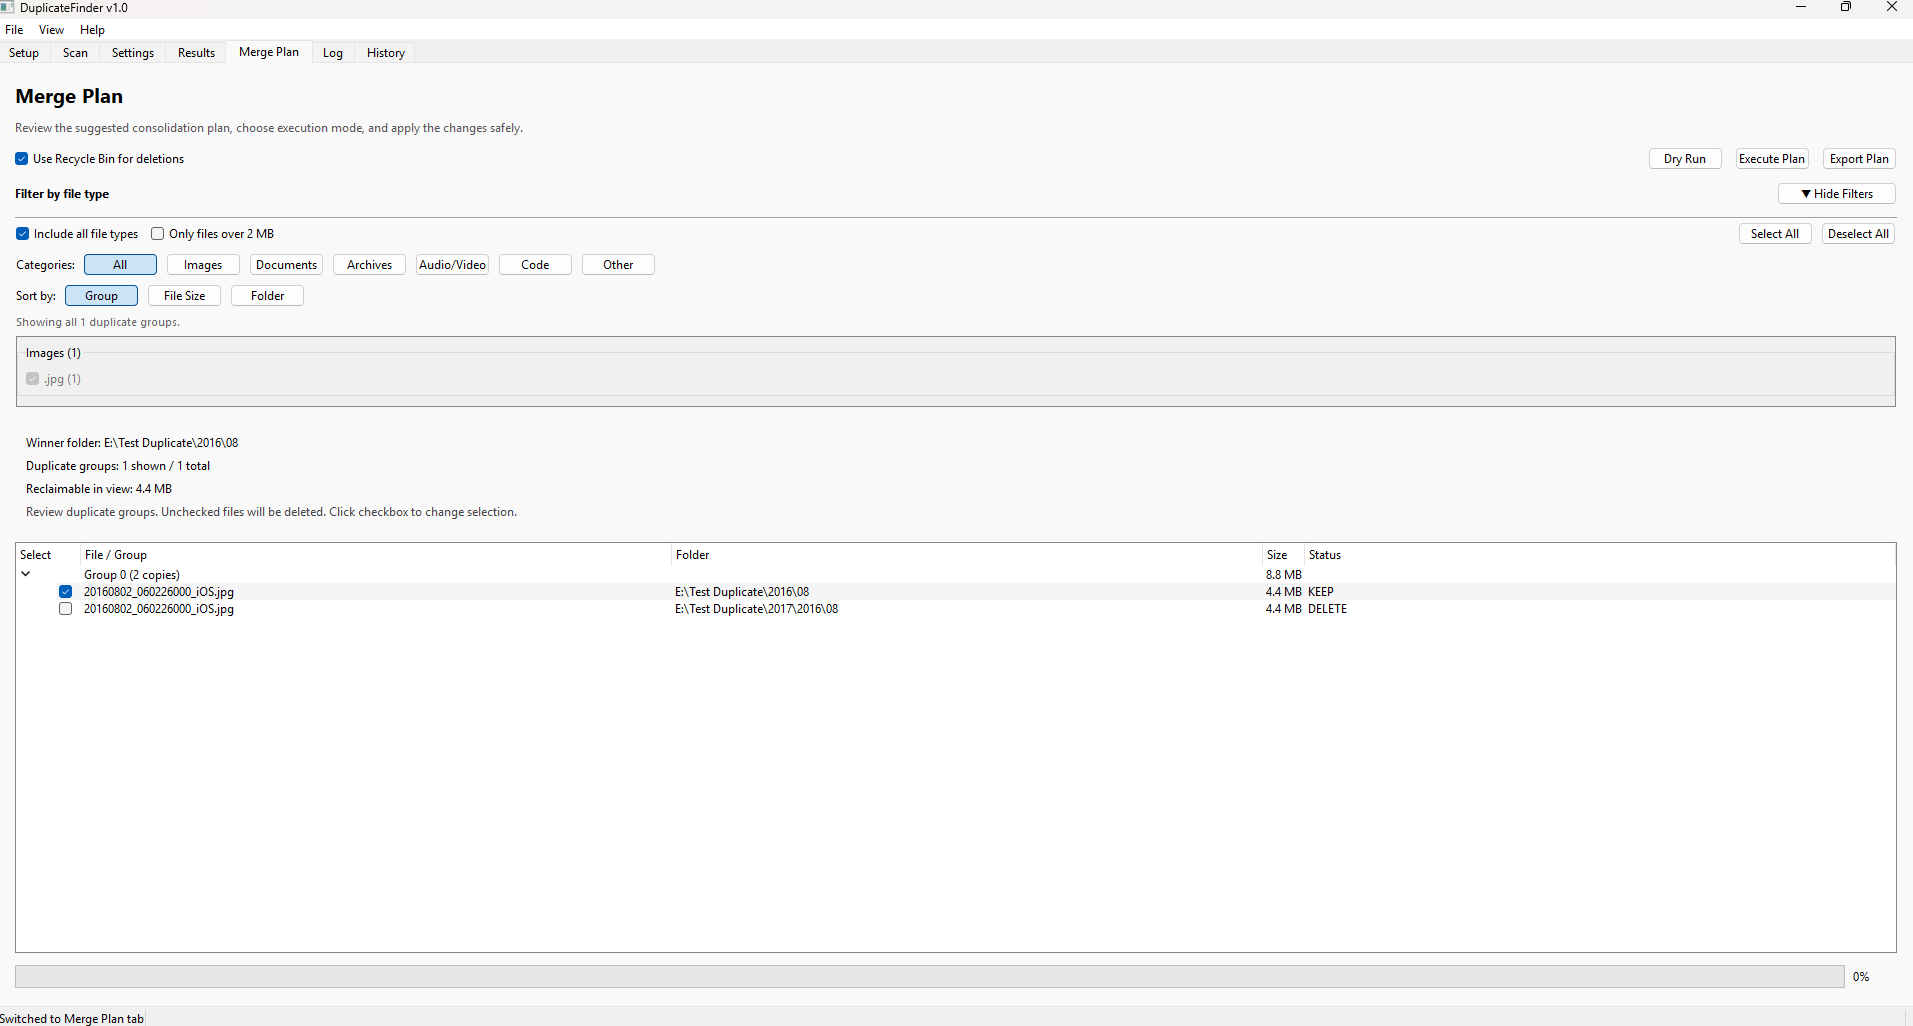
Task: Click folder path E:\Test Duplicate\2016\08 in table
Action: [x=742, y=592]
